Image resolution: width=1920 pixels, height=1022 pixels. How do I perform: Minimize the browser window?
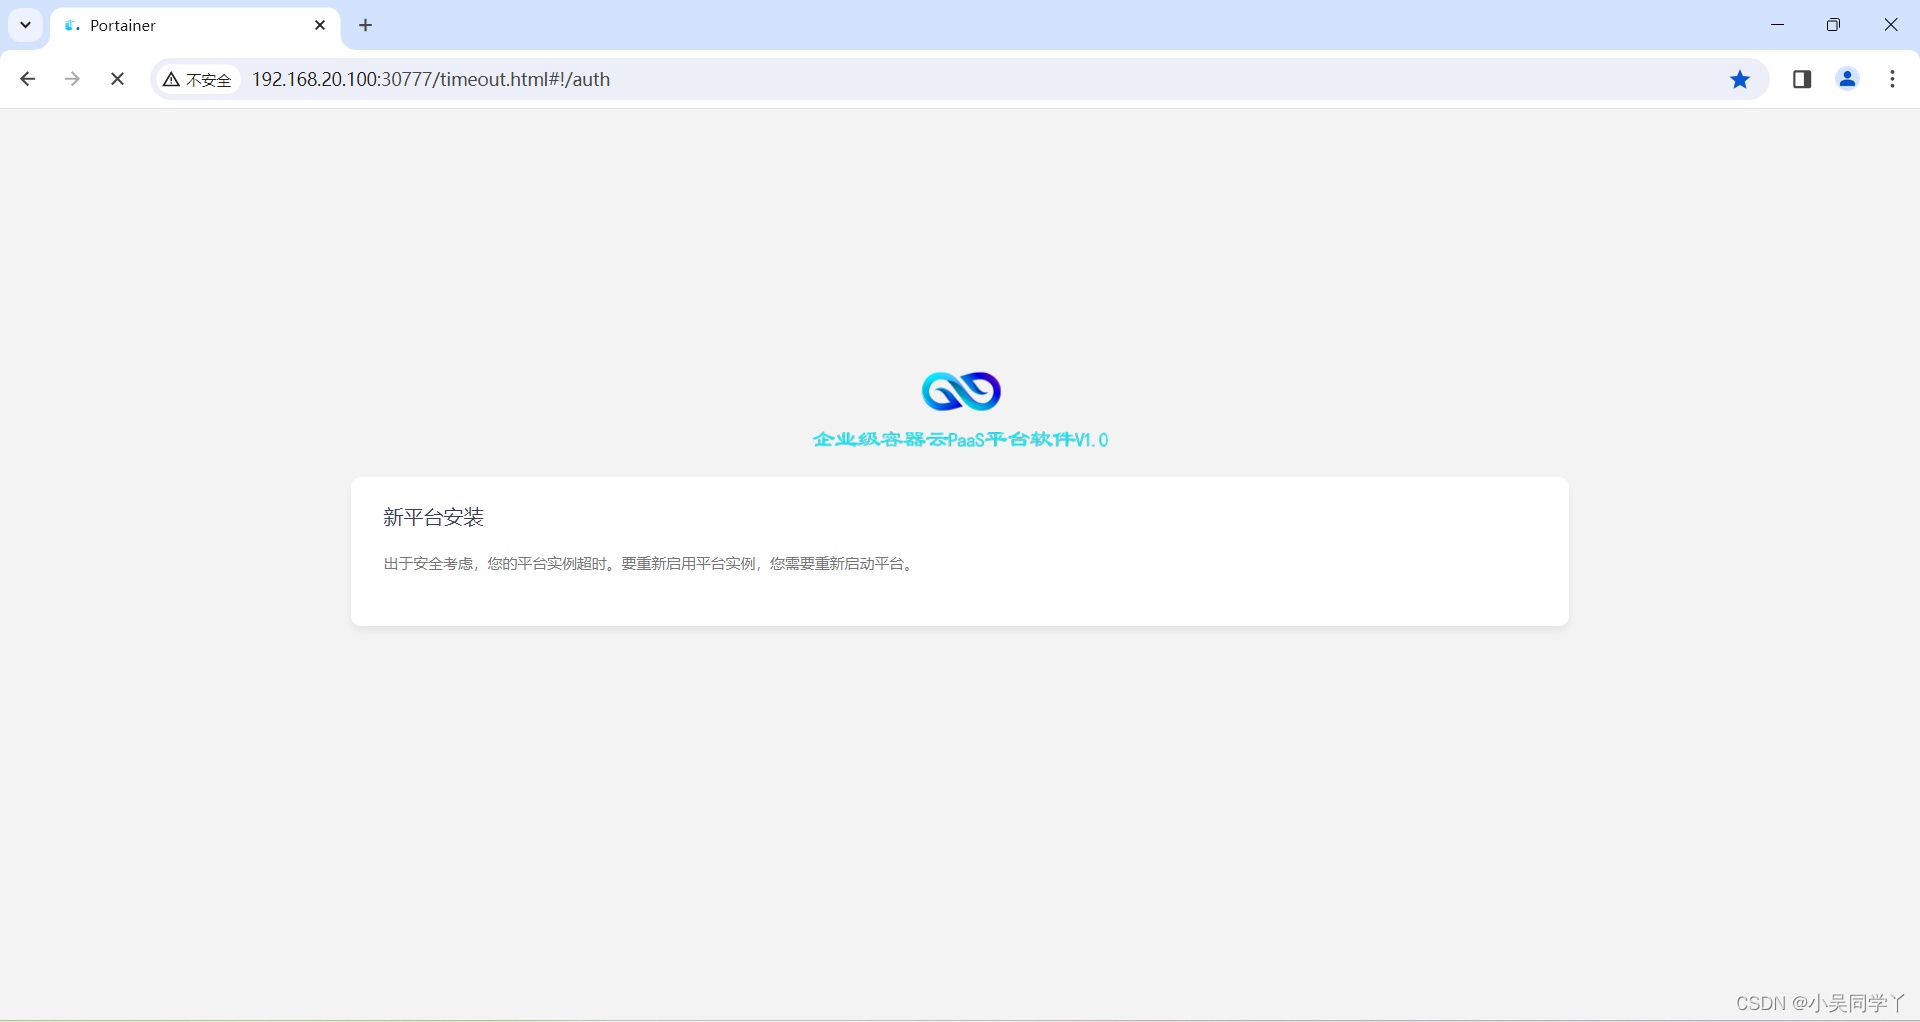(x=1778, y=24)
